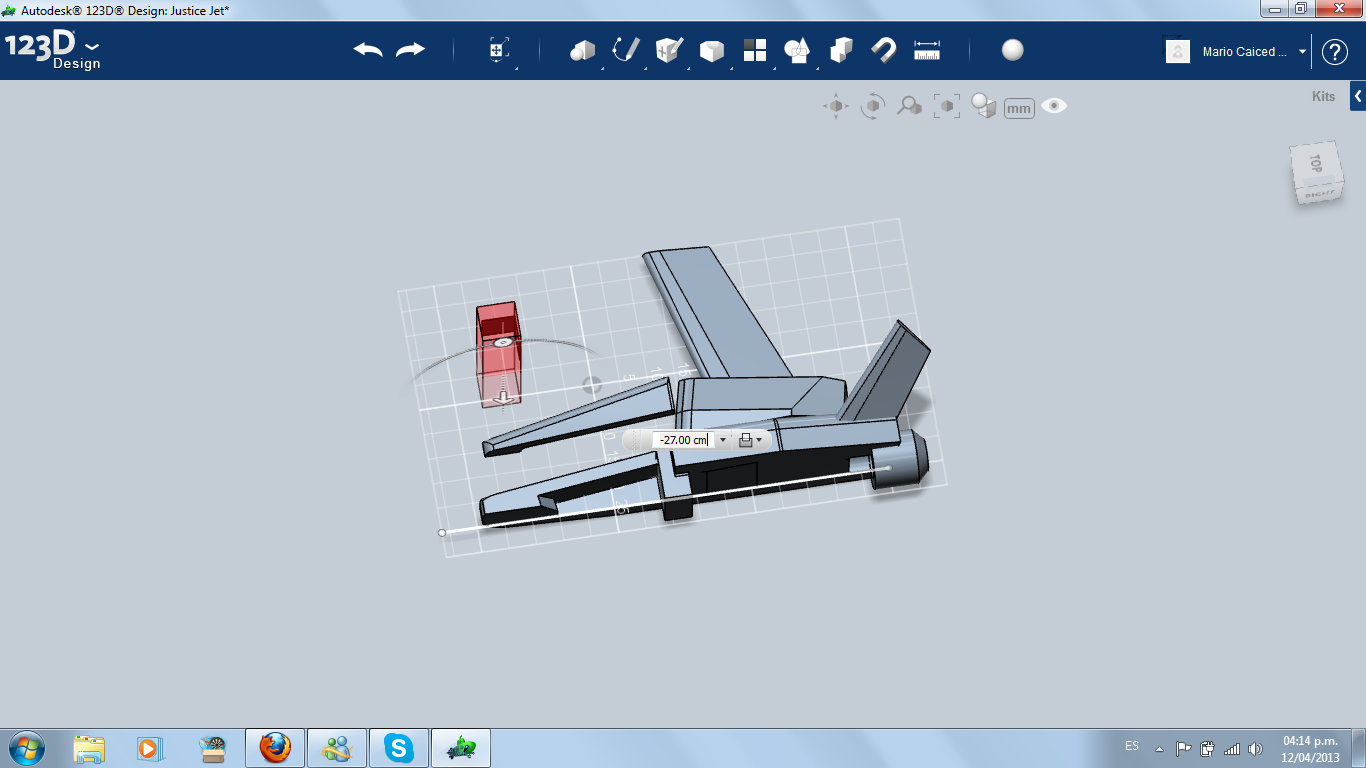Open the Pattern tool
1366x768 pixels.
[x=755, y=51]
